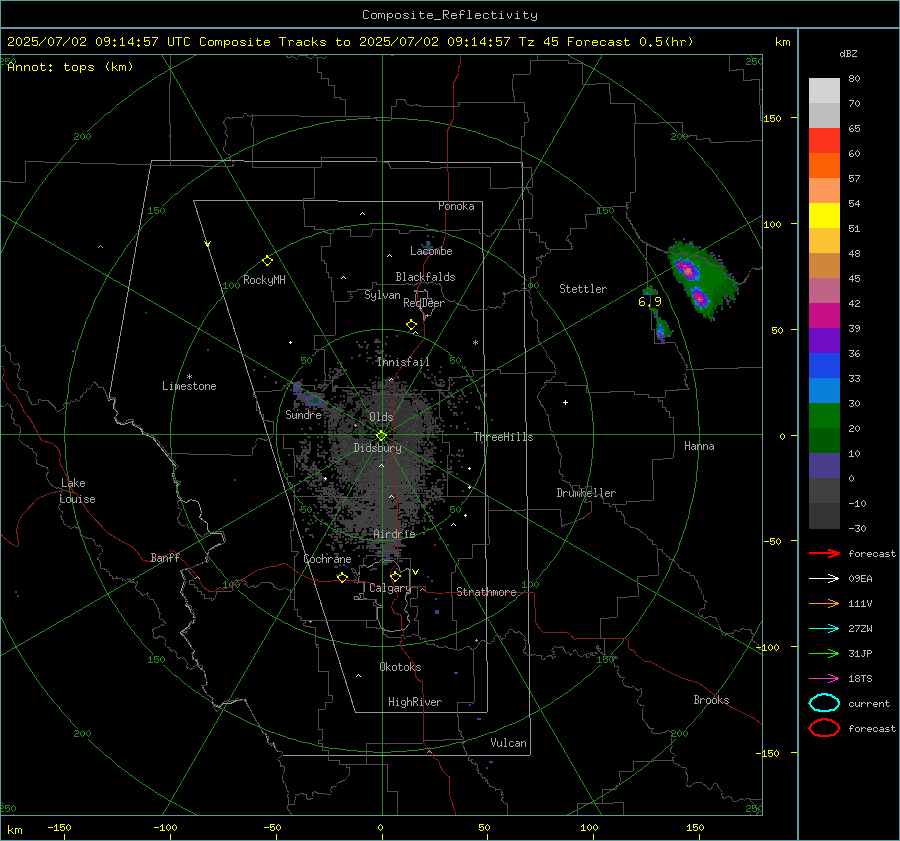Image resolution: width=900 pixels, height=841 pixels.
Task: Click the Innisfail label
Action: (403, 362)
